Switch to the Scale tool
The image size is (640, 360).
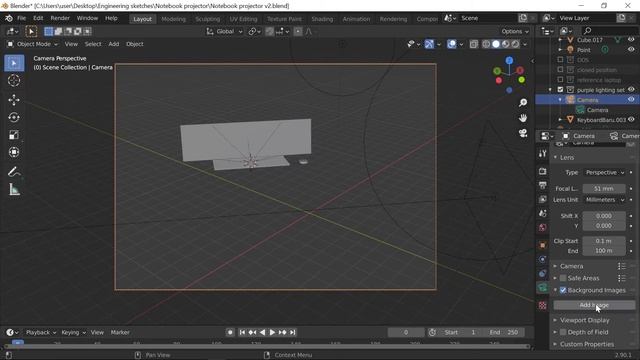click(x=14, y=135)
